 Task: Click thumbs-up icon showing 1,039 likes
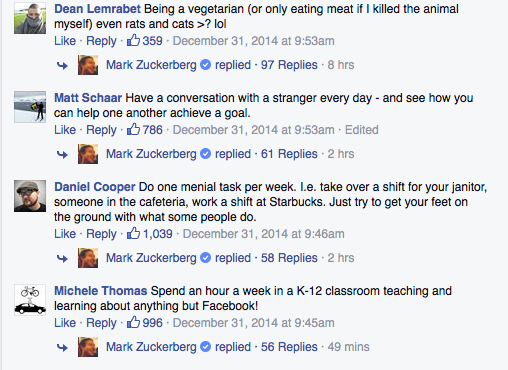(133, 233)
